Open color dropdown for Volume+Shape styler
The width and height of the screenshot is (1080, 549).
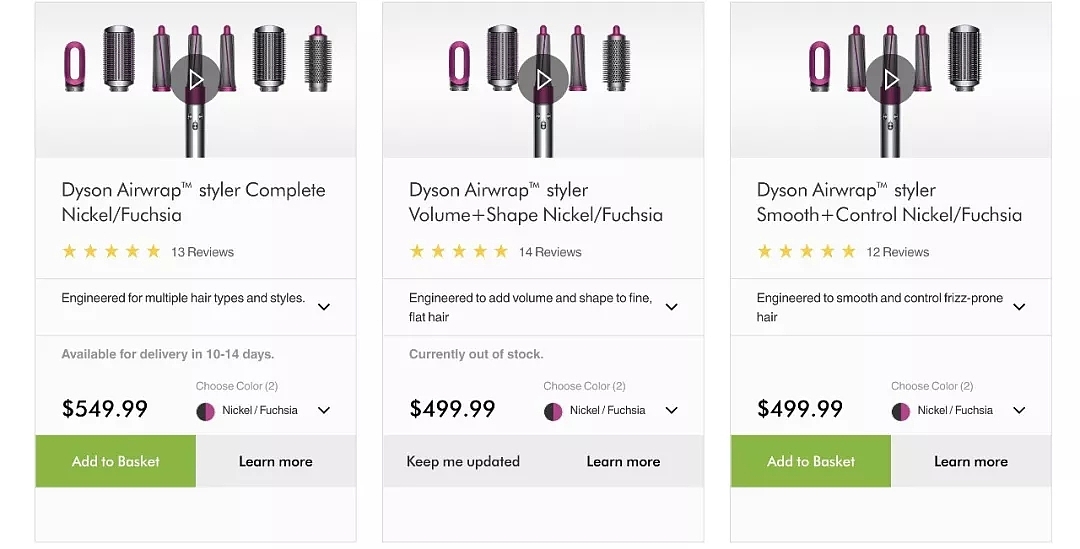pos(672,410)
